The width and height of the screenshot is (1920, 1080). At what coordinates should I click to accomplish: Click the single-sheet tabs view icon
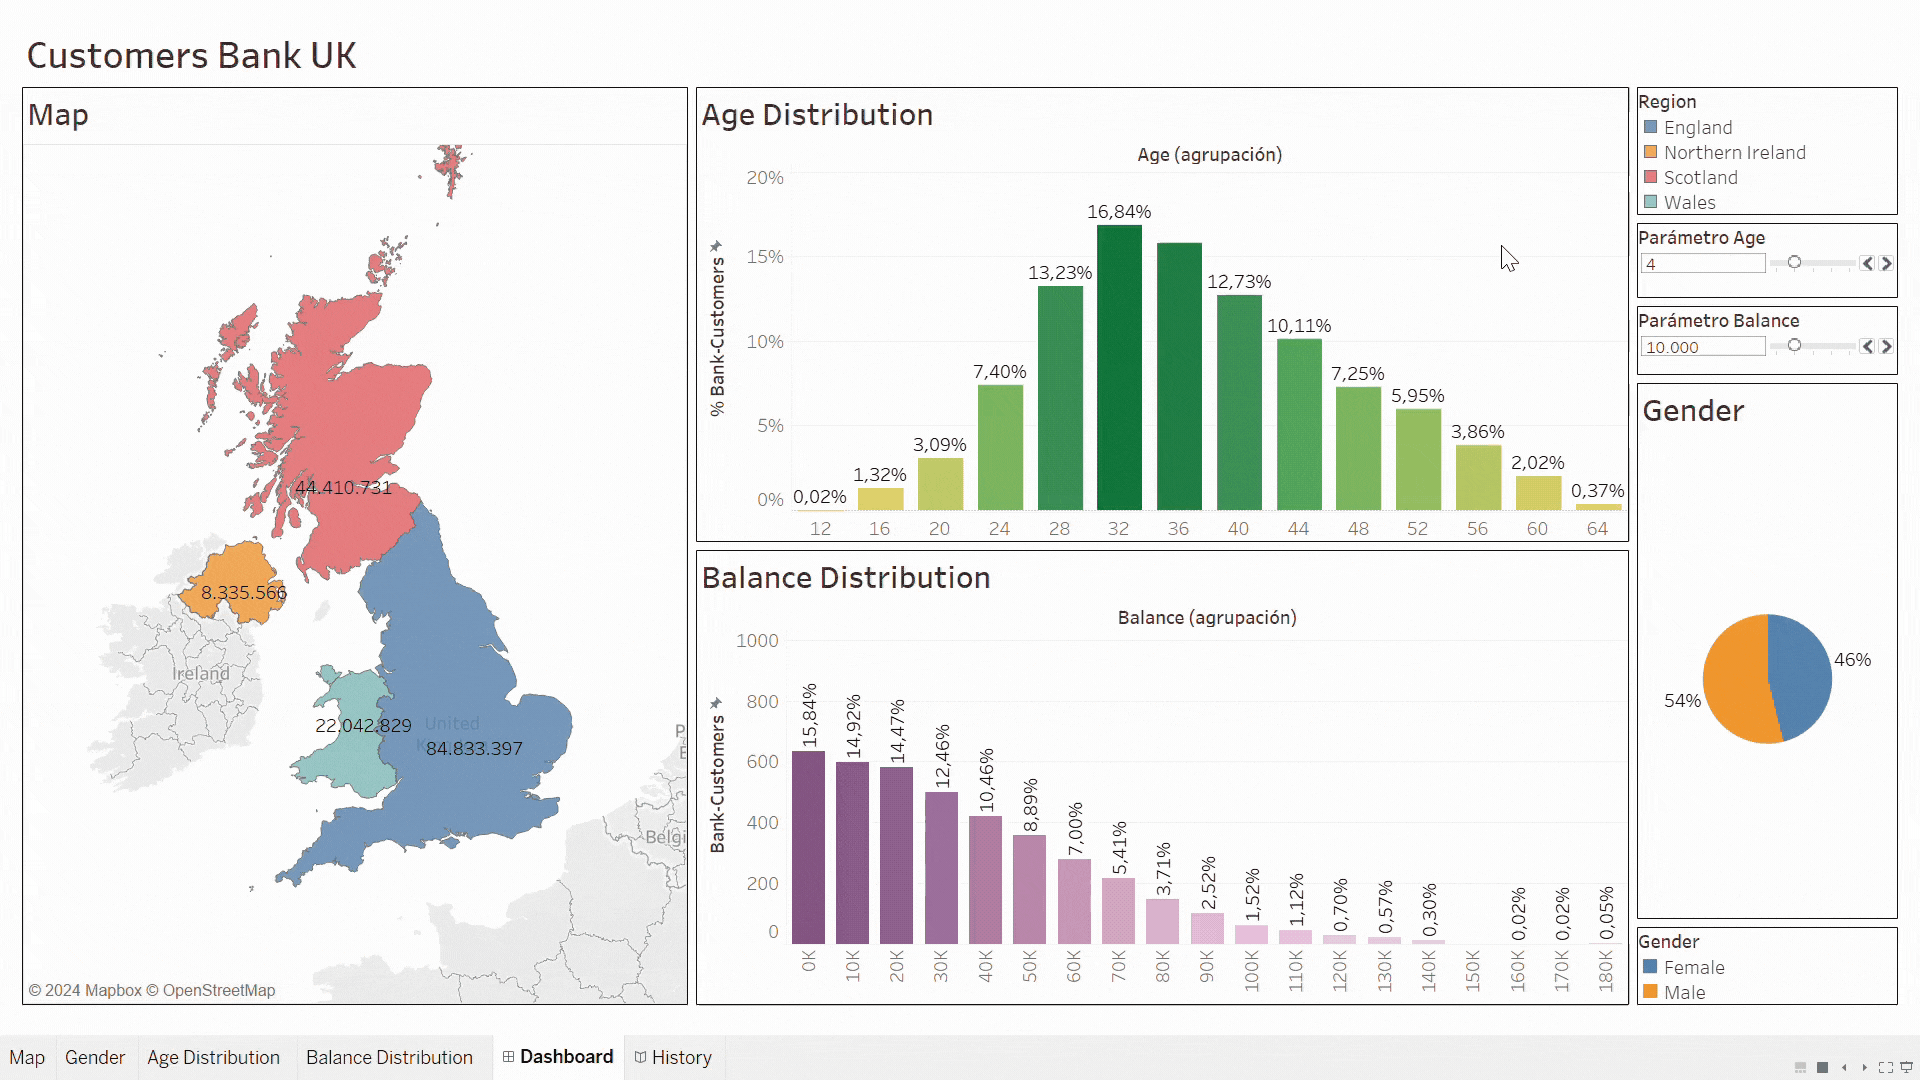pos(1822,1067)
